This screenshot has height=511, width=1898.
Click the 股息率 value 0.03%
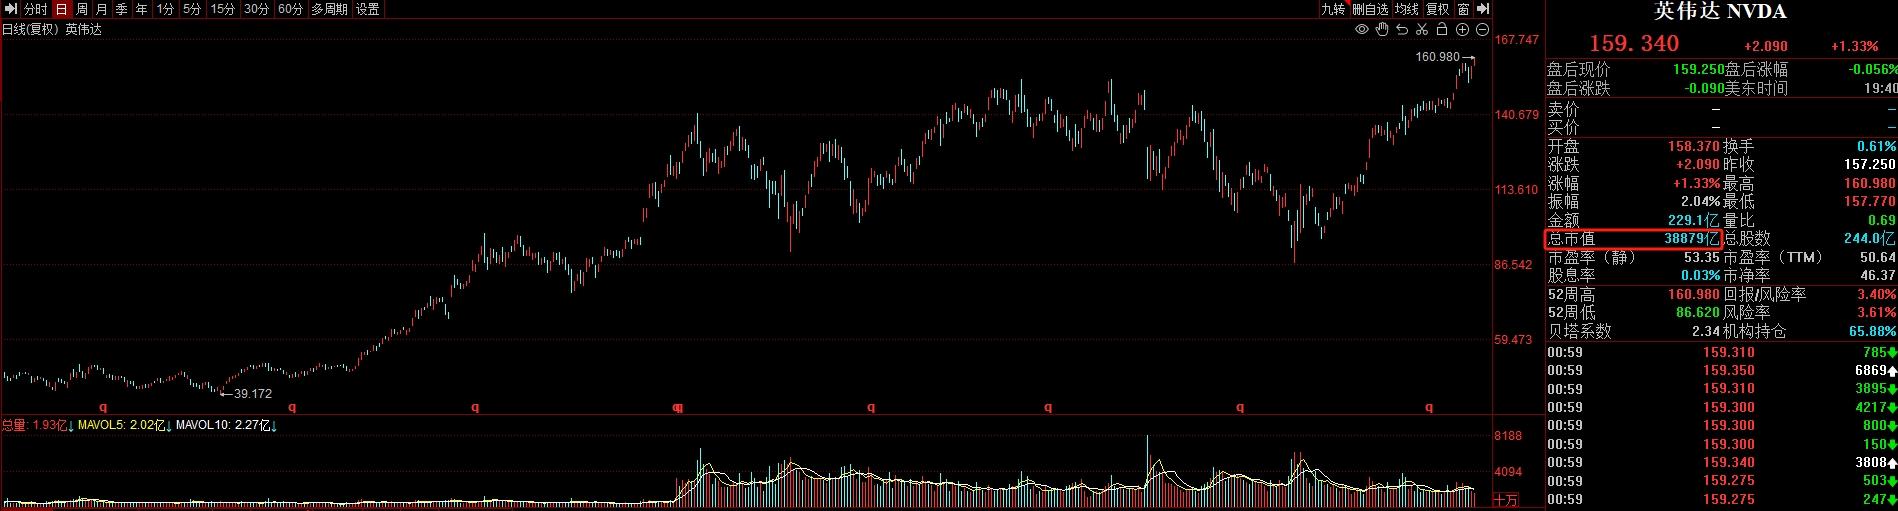[1701, 275]
